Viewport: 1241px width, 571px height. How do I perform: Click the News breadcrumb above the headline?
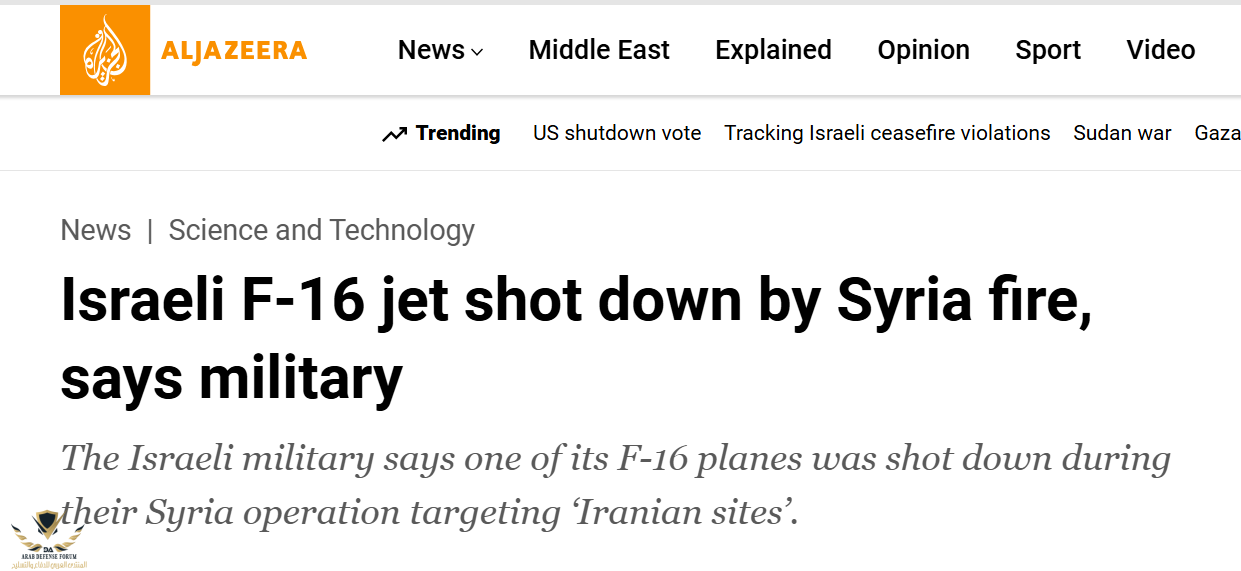tap(96, 230)
